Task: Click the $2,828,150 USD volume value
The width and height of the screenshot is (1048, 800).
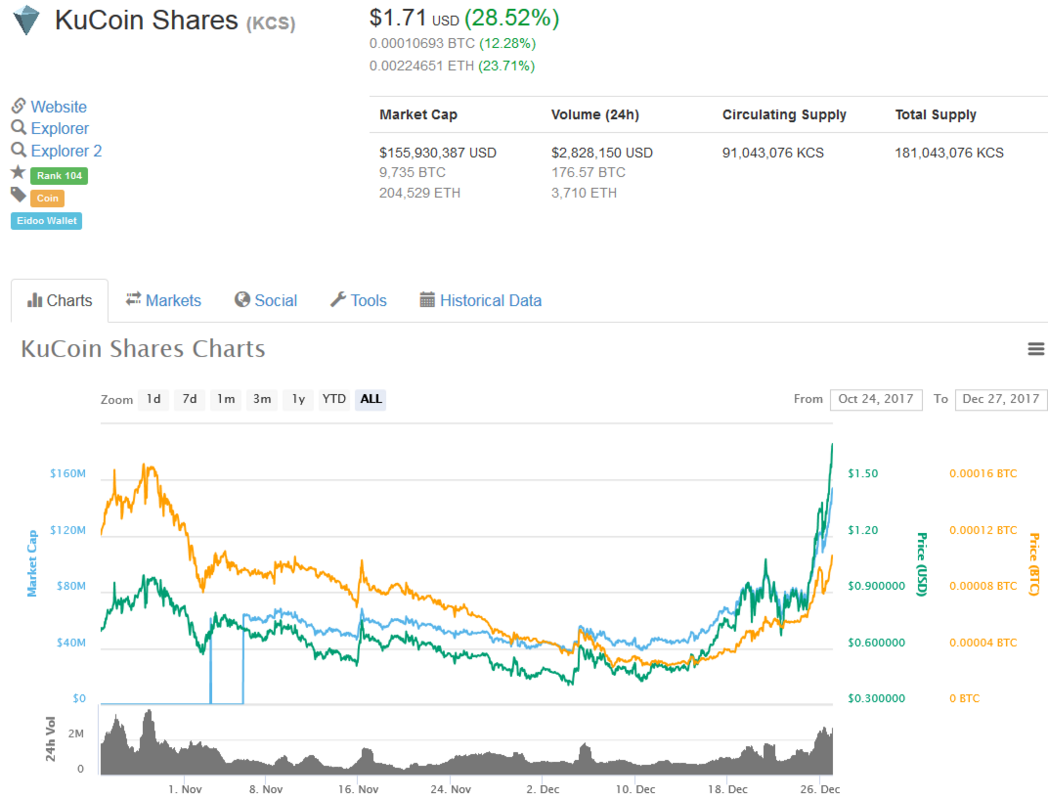Action: (x=602, y=152)
